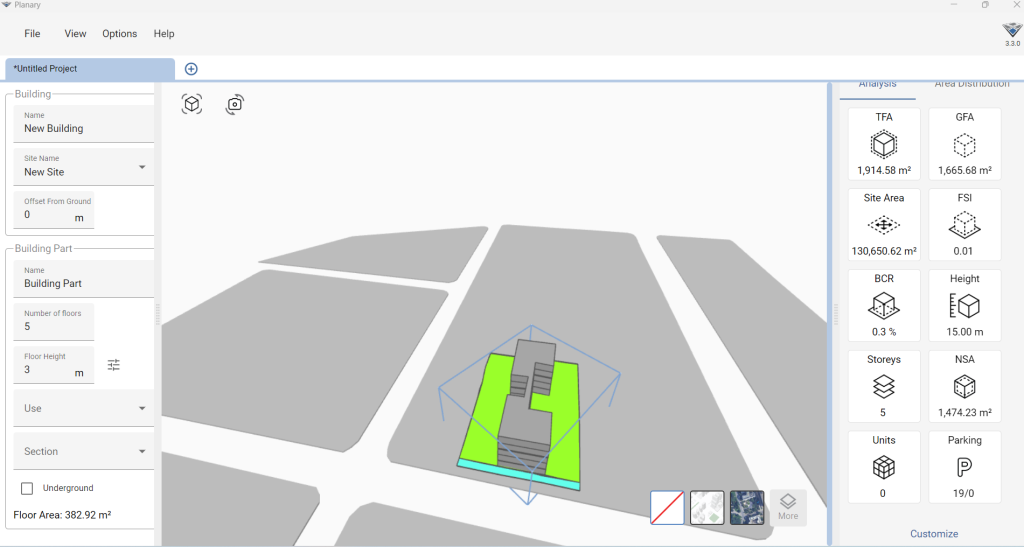This screenshot has width=1024, height=547.
Task: Click the camera rotate view icon
Action: (234, 104)
